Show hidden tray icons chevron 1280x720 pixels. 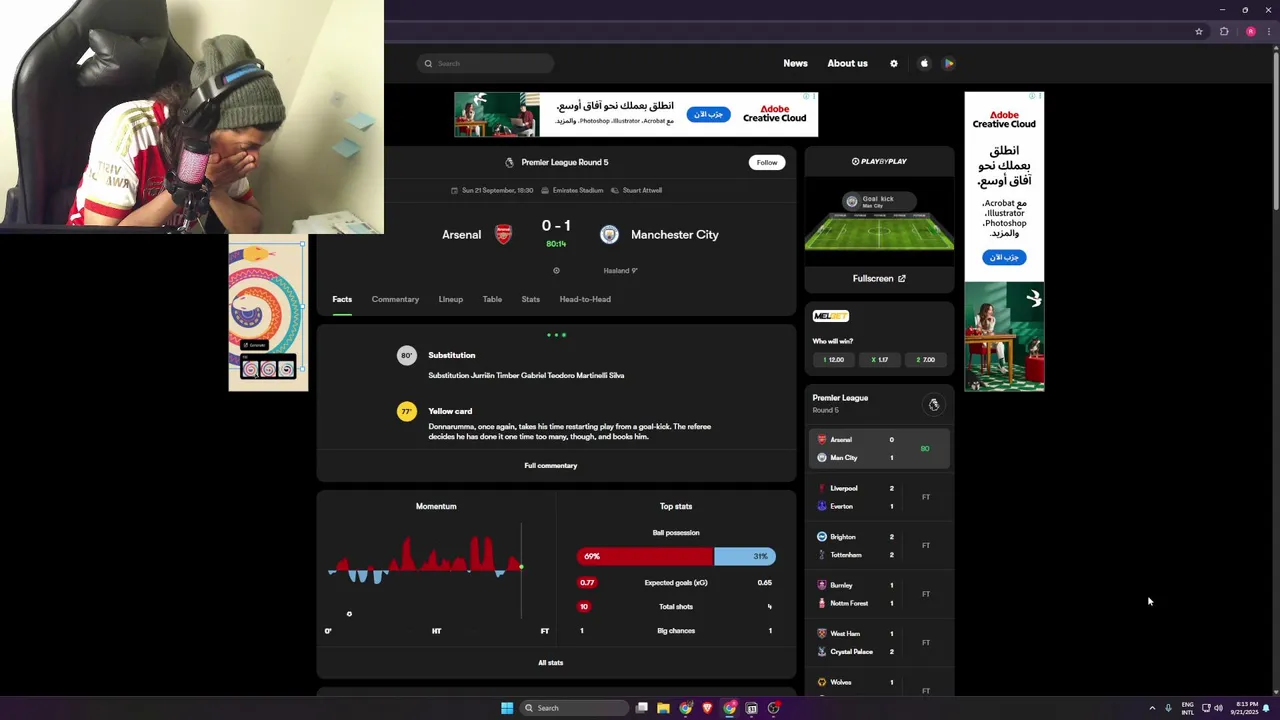[1152, 708]
